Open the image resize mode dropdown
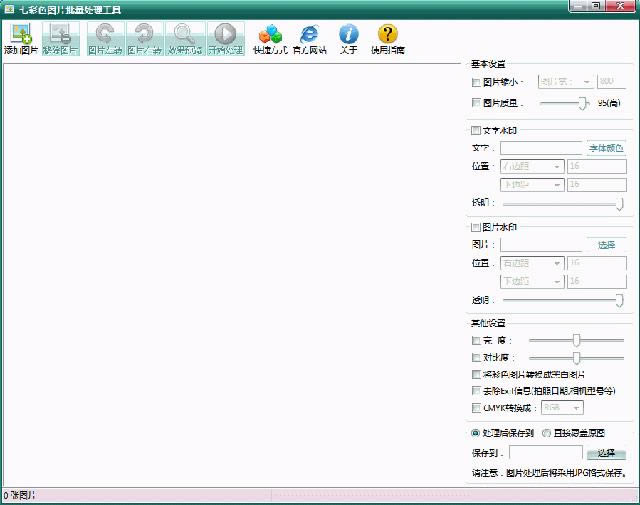 pyautogui.click(x=566, y=83)
